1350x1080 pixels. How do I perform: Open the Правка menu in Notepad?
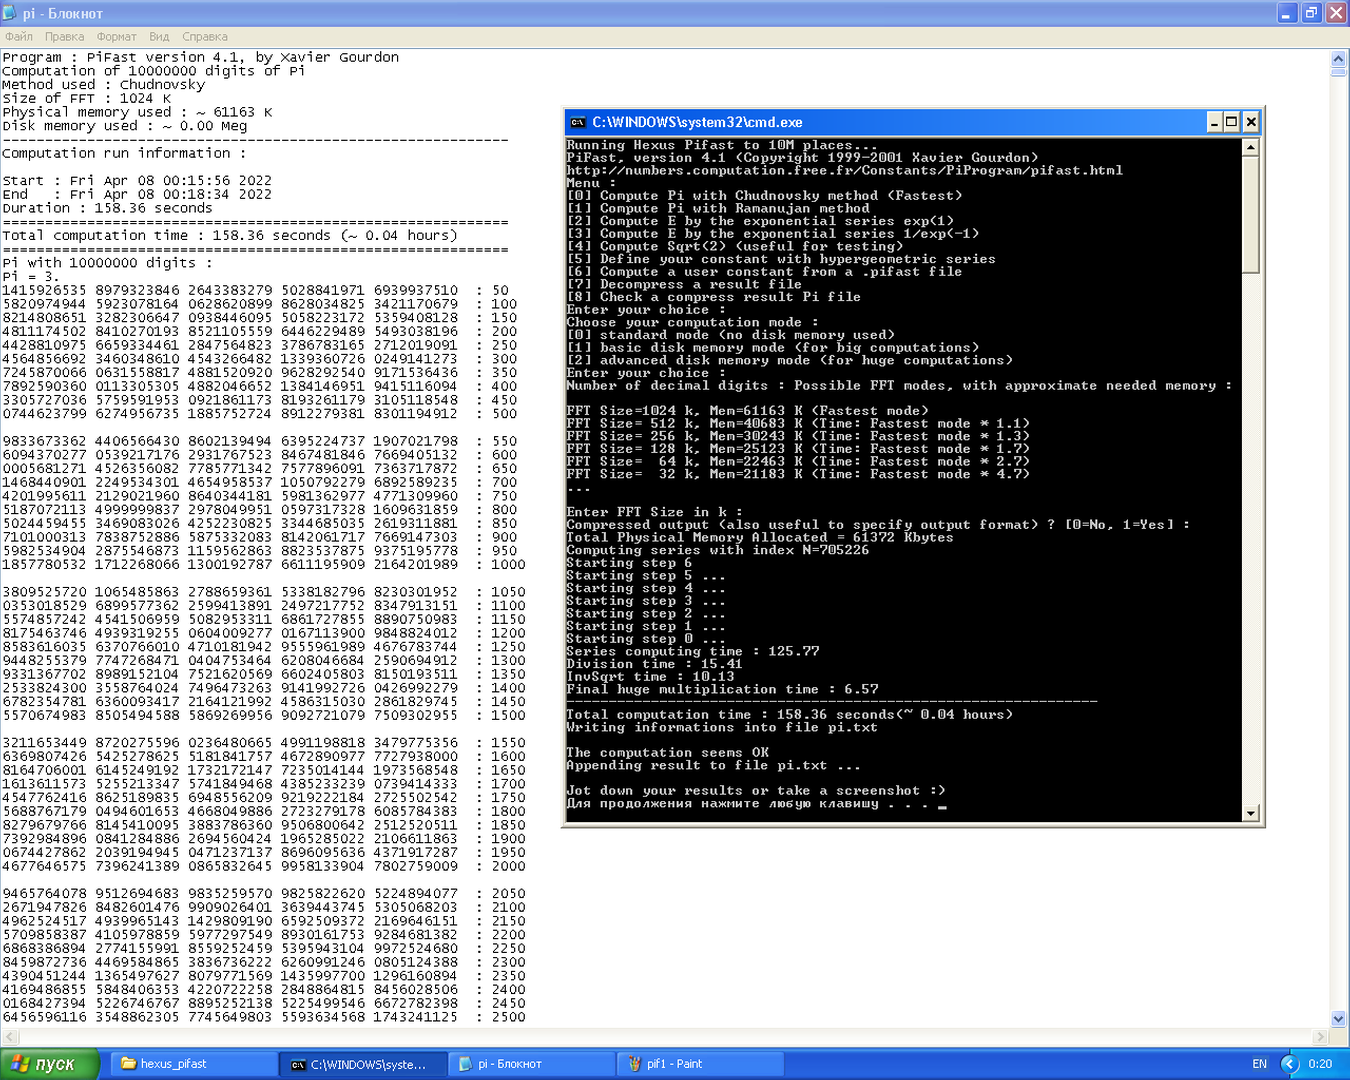click(64, 36)
